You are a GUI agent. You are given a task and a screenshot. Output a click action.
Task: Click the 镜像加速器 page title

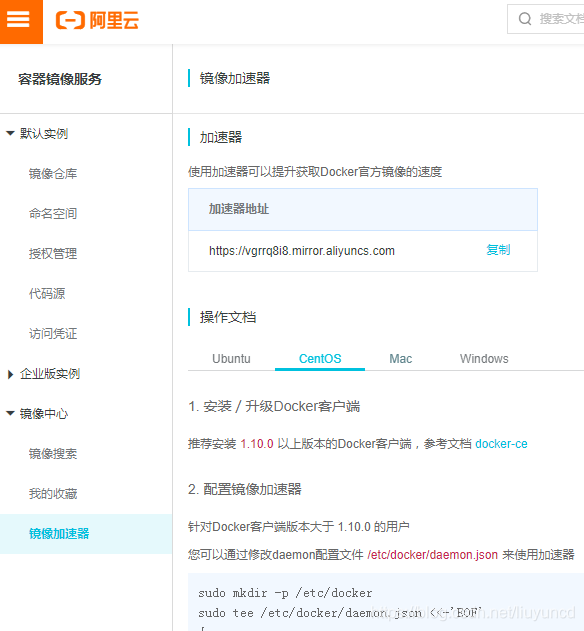235,78
